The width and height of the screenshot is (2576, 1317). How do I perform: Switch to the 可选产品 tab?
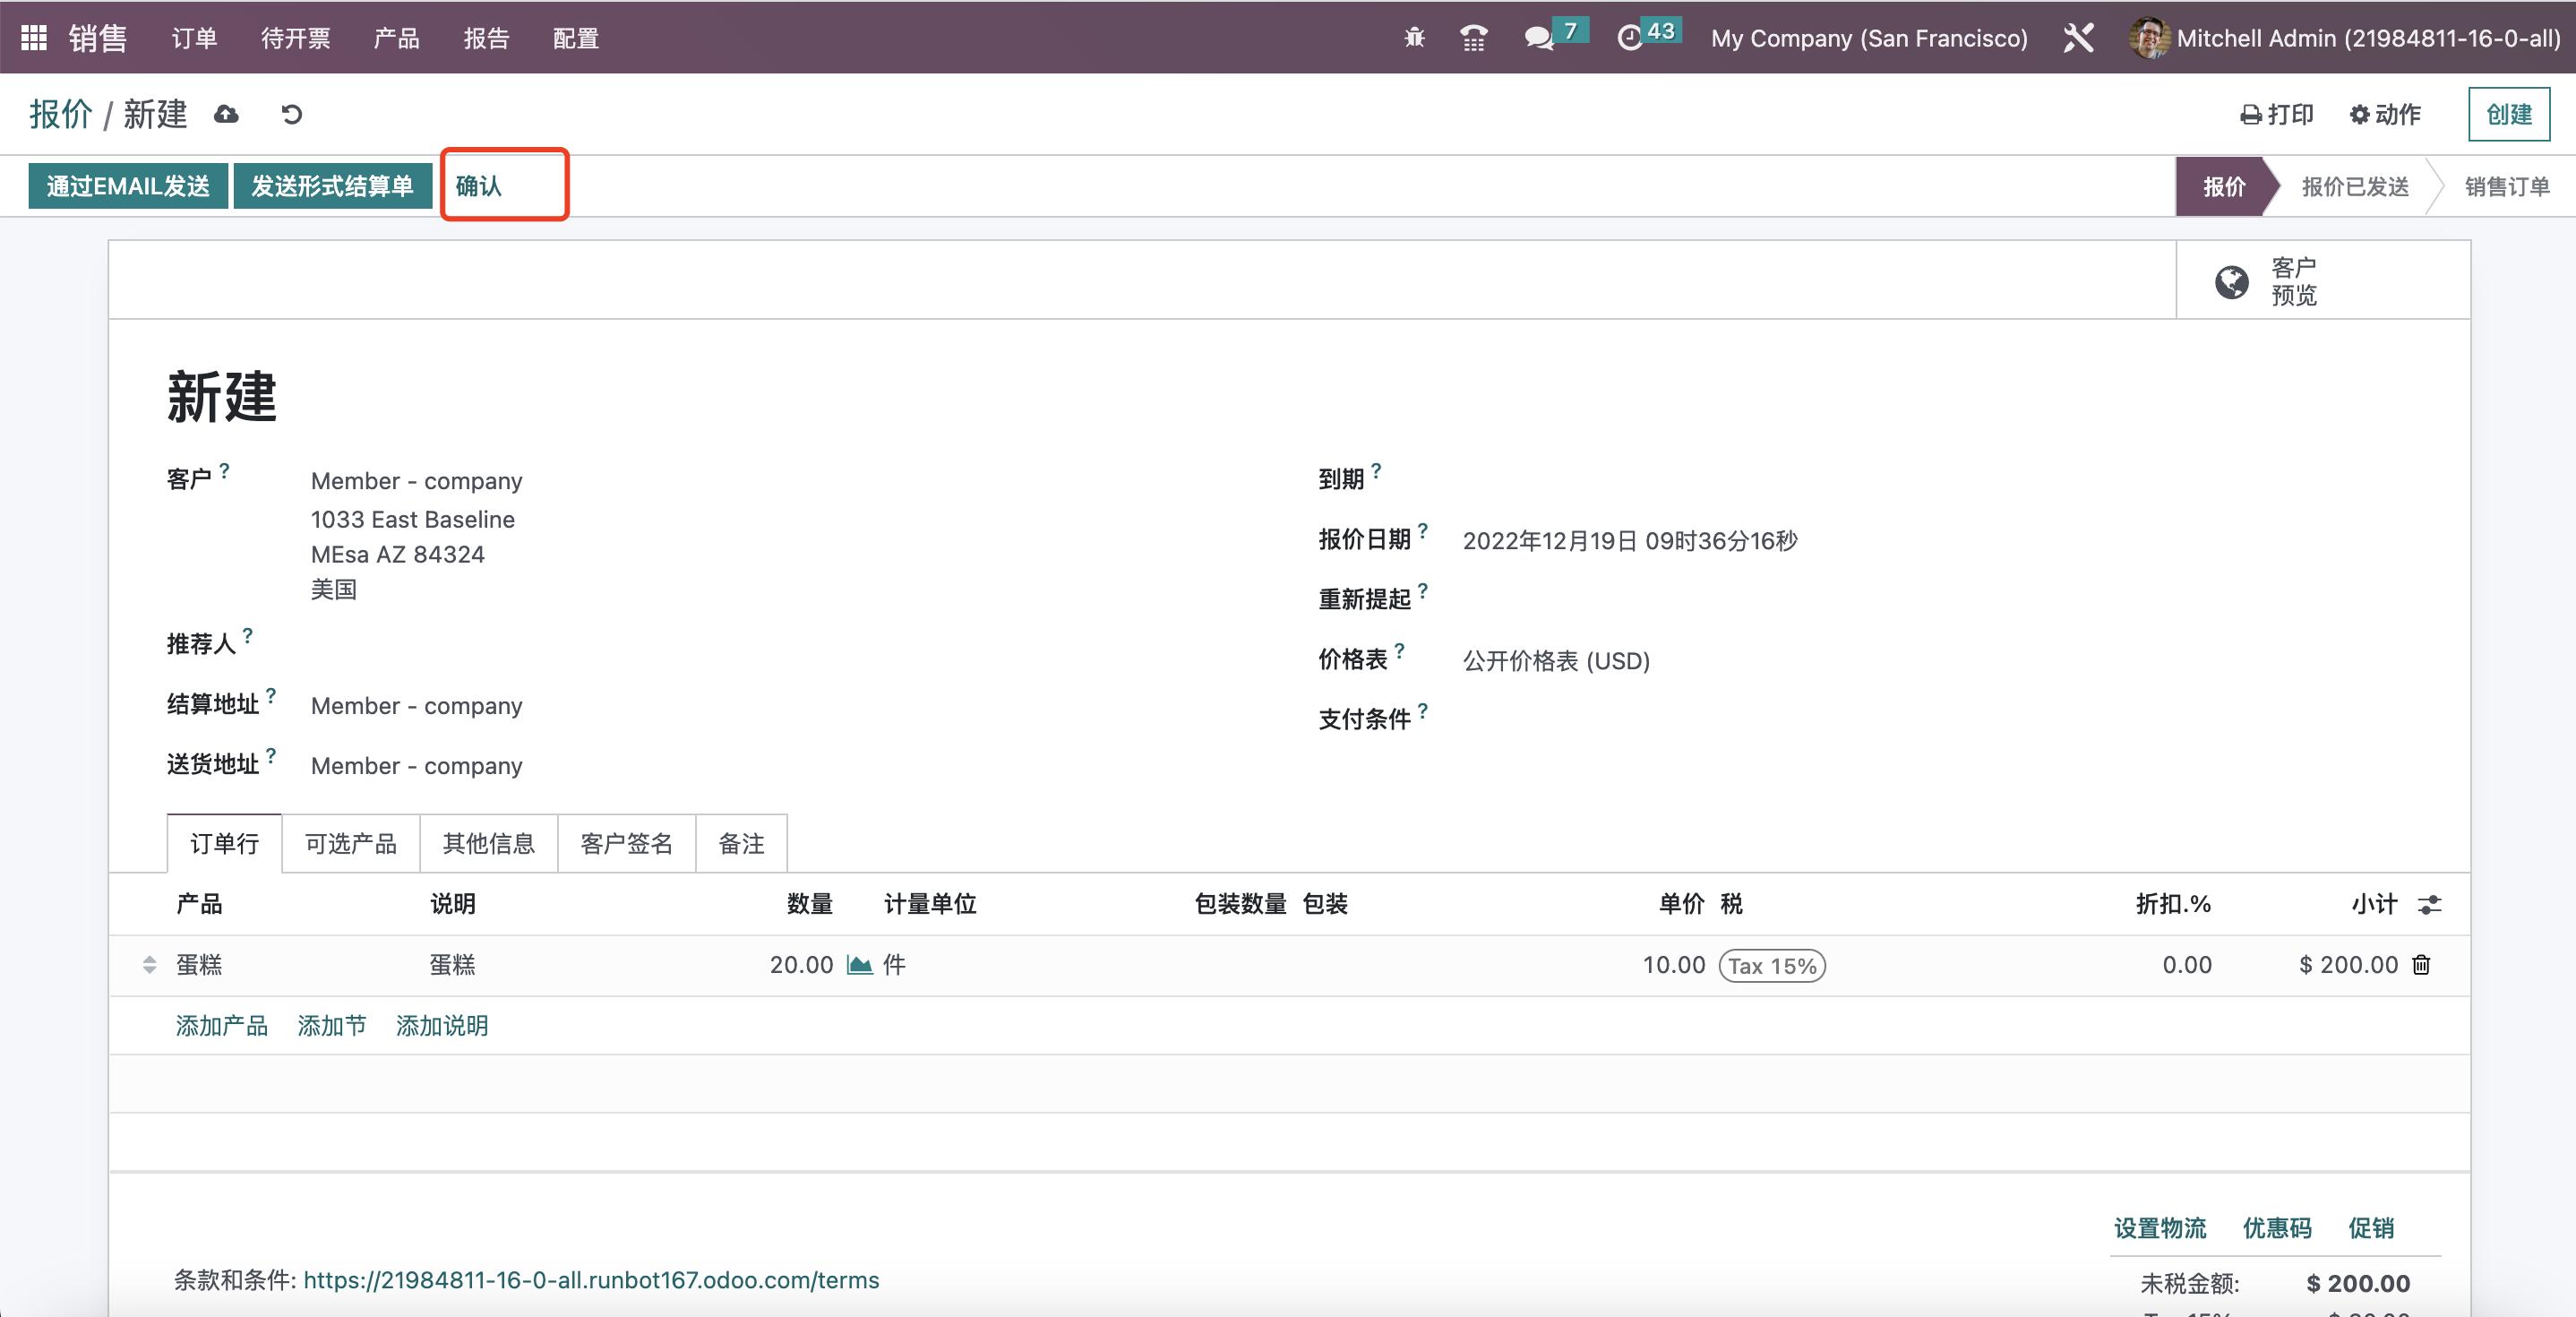tap(351, 844)
